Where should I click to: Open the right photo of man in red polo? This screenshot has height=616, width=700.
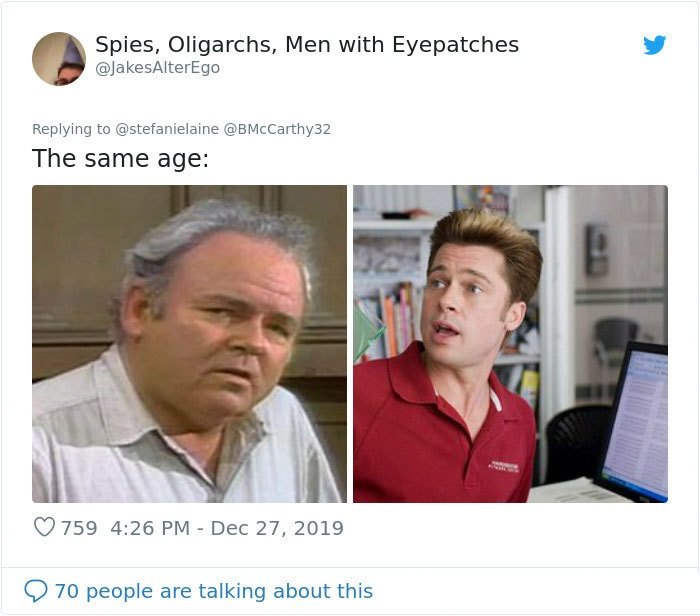pyautogui.click(x=510, y=344)
